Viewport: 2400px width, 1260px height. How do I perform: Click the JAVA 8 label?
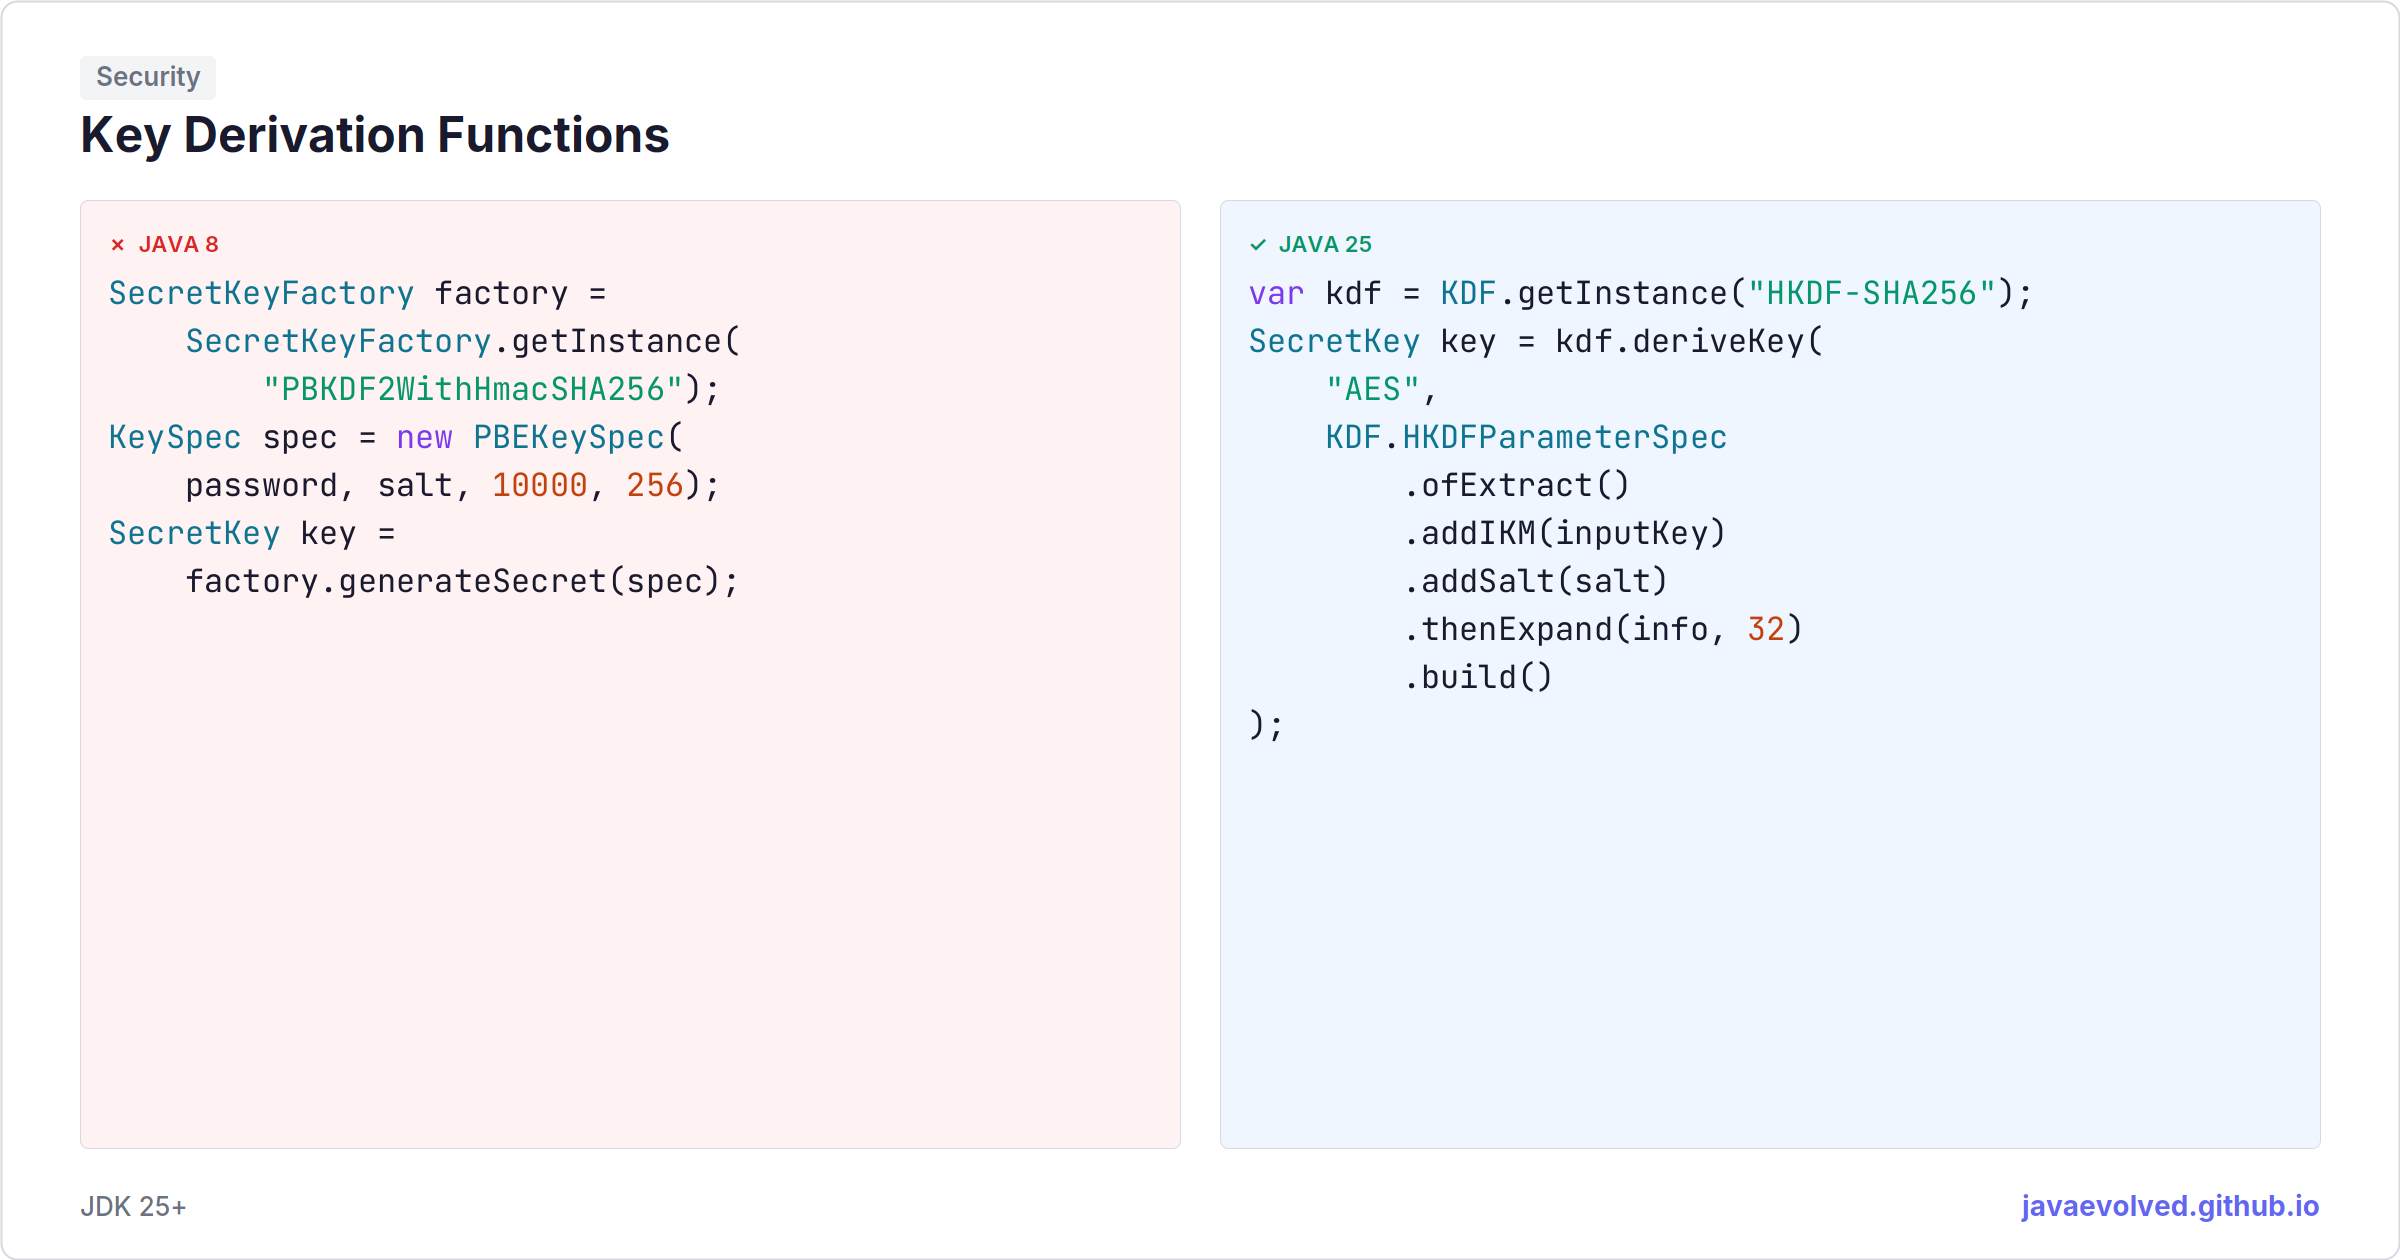coord(178,245)
